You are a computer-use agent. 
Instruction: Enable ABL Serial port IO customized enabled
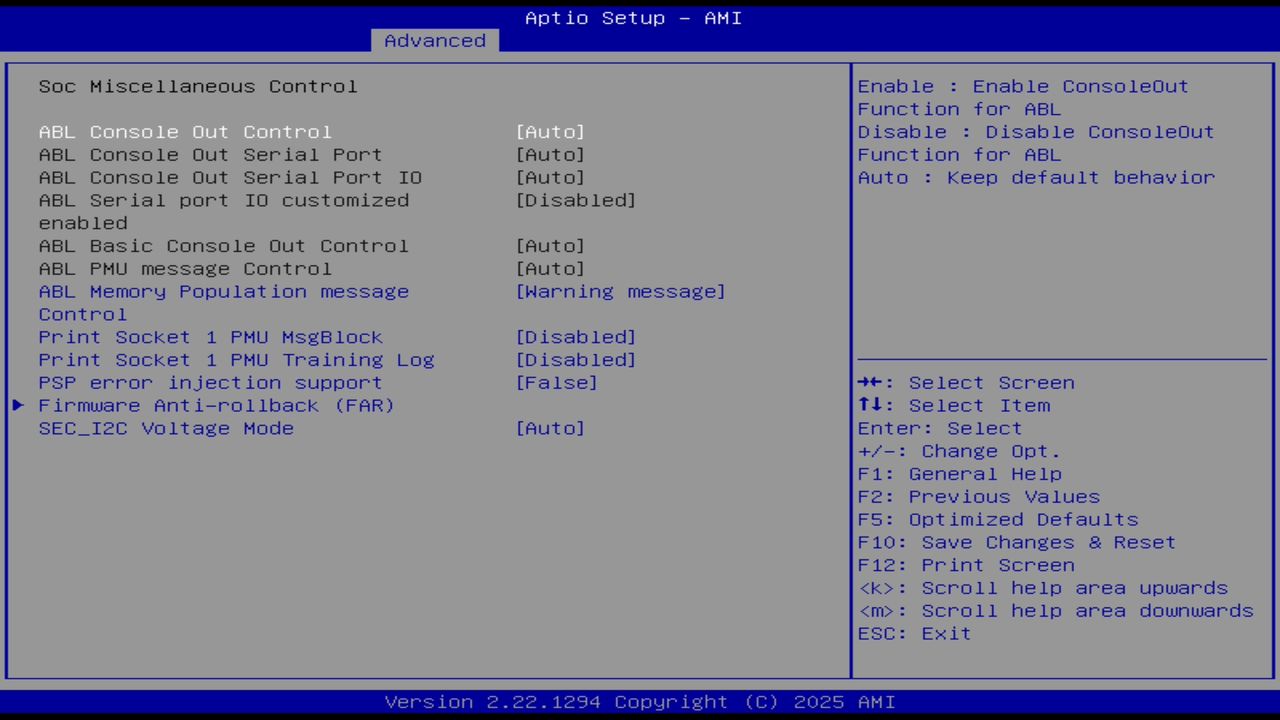click(224, 200)
